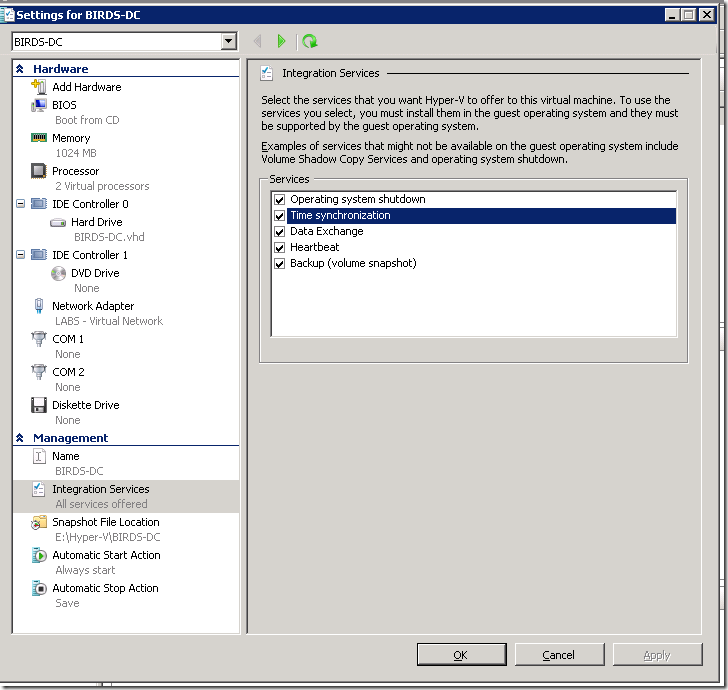Click the Automatic Start Action icon
This screenshot has width=728, height=690.
39,555
